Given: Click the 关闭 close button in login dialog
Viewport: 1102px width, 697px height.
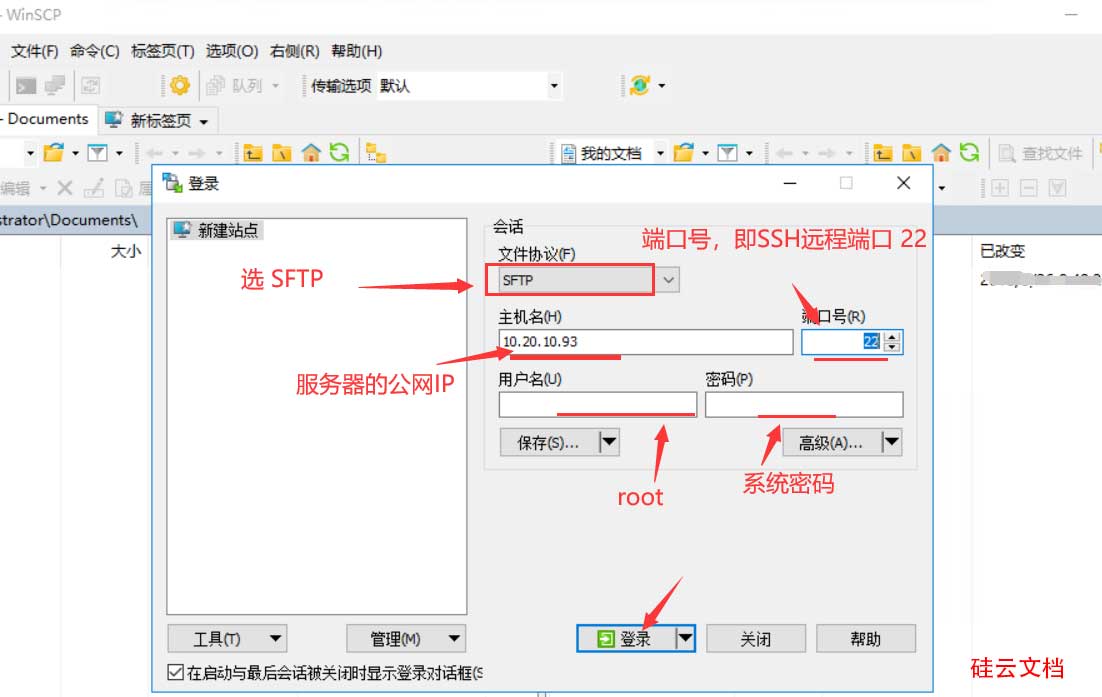Looking at the screenshot, I should coord(756,639).
